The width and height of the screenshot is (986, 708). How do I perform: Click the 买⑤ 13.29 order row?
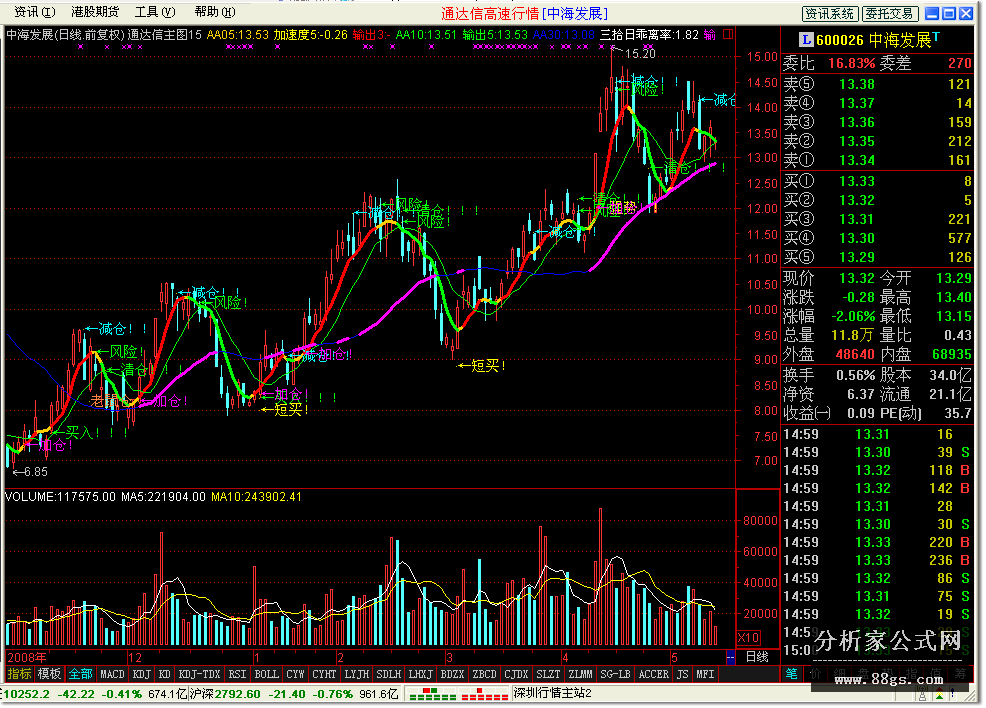pyautogui.click(x=877, y=257)
